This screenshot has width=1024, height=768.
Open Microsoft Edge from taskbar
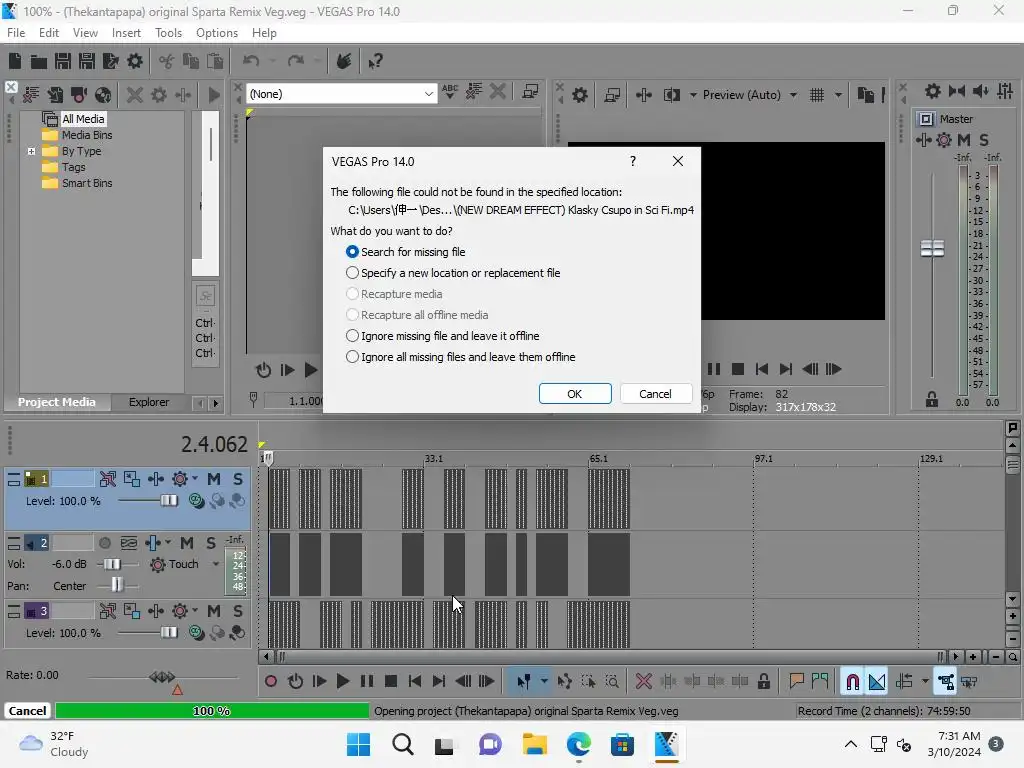click(x=579, y=744)
